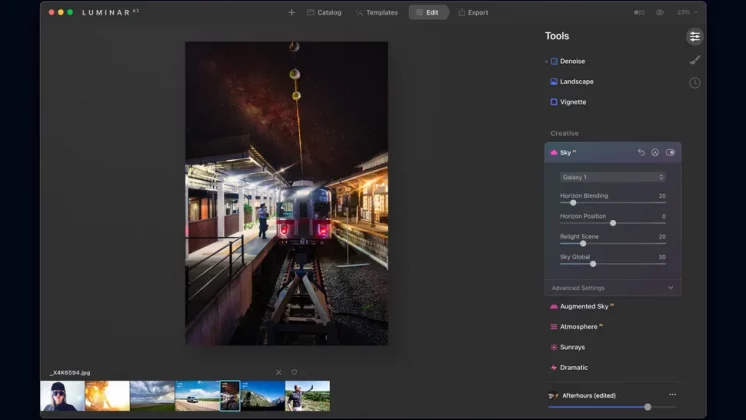The width and height of the screenshot is (746, 420).
Task: Select the brush edit icon in right sidebar
Action: 694,60
